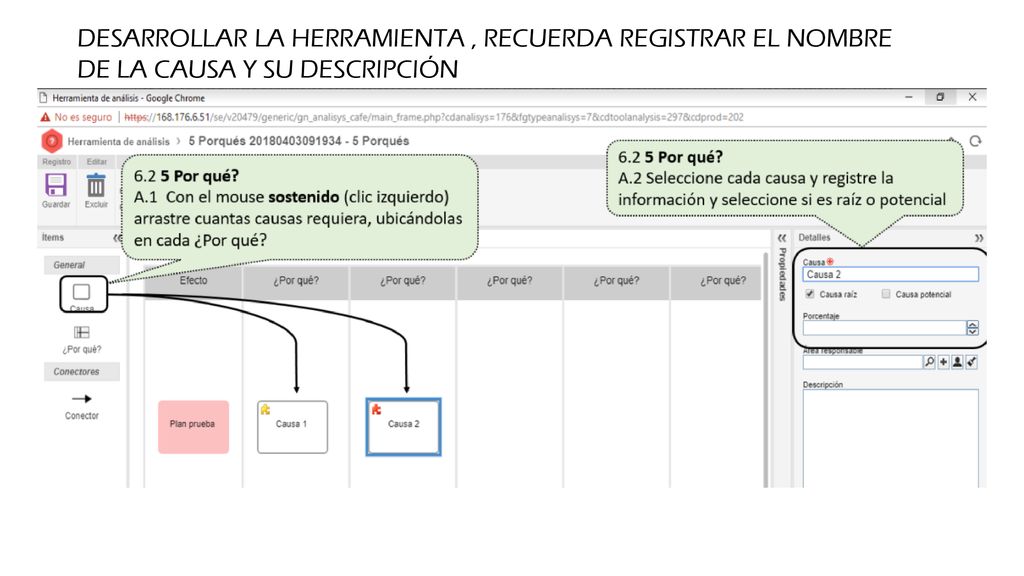
Task: Click the Área responsable input field
Action: click(x=862, y=362)
